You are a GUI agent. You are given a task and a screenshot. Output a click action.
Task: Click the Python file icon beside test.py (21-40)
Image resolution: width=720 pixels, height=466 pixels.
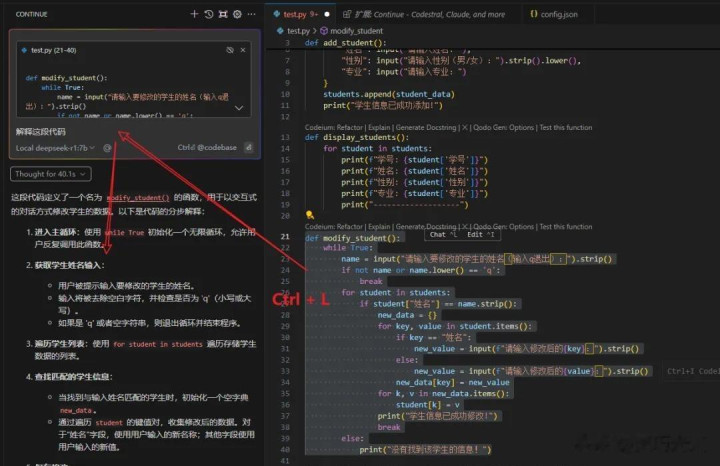[x=24, y=50]
